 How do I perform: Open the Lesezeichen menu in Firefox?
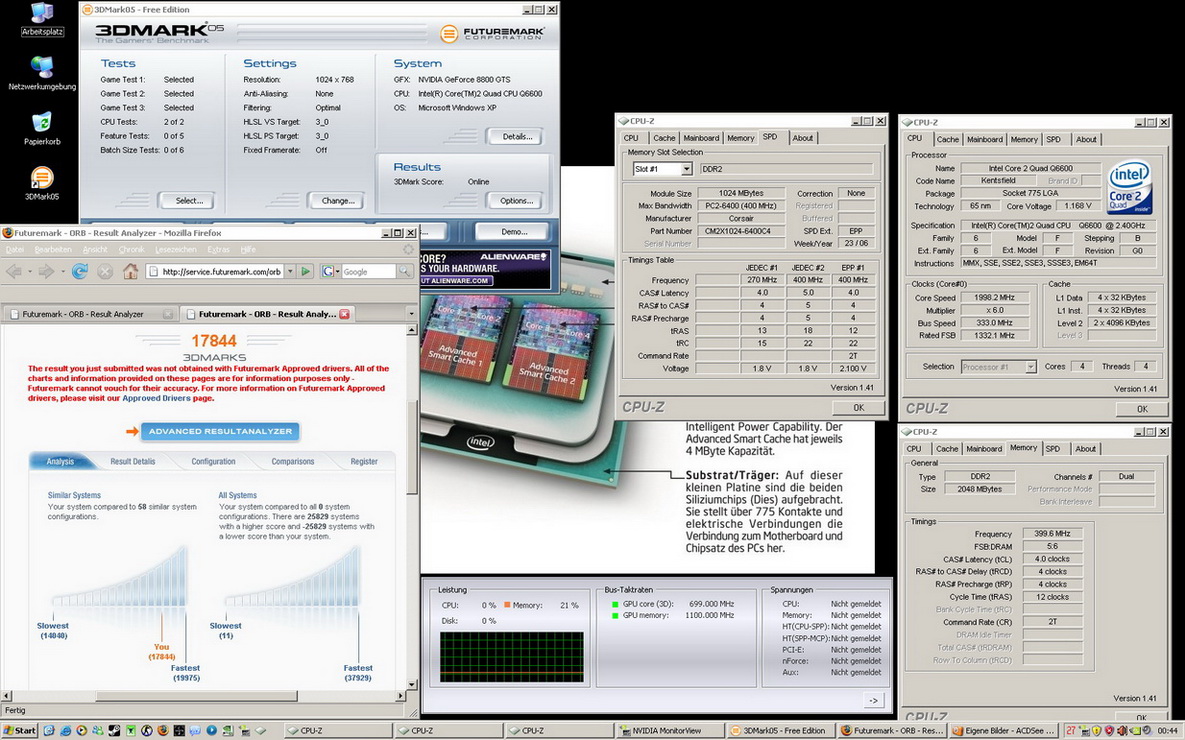coord(175,249)
